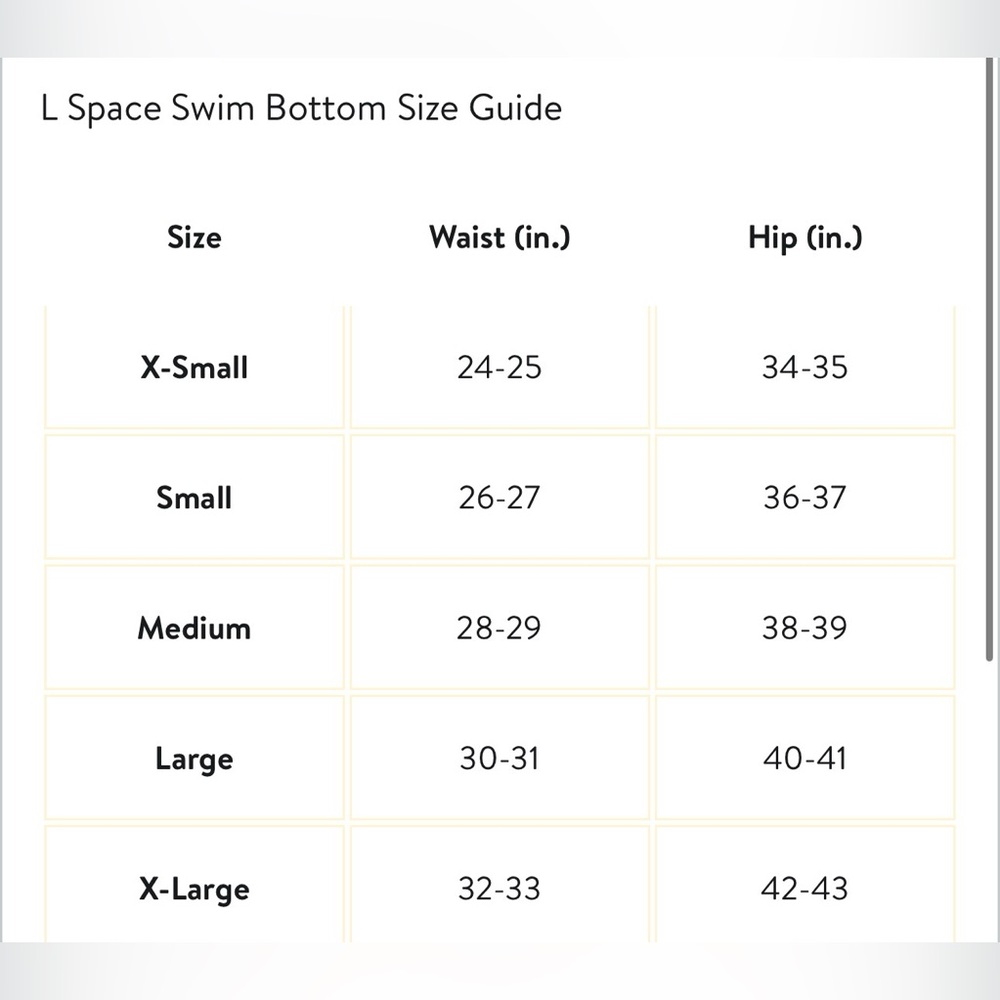
Task: Click the vertical scrollbar thumb on the right
Action: tap(989, 360)
